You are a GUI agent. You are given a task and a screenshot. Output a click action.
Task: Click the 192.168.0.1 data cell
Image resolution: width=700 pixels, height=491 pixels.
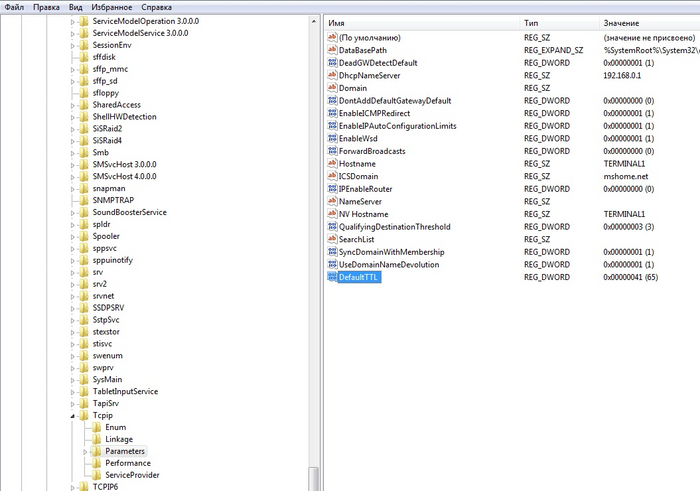click(x=622, y=75)
